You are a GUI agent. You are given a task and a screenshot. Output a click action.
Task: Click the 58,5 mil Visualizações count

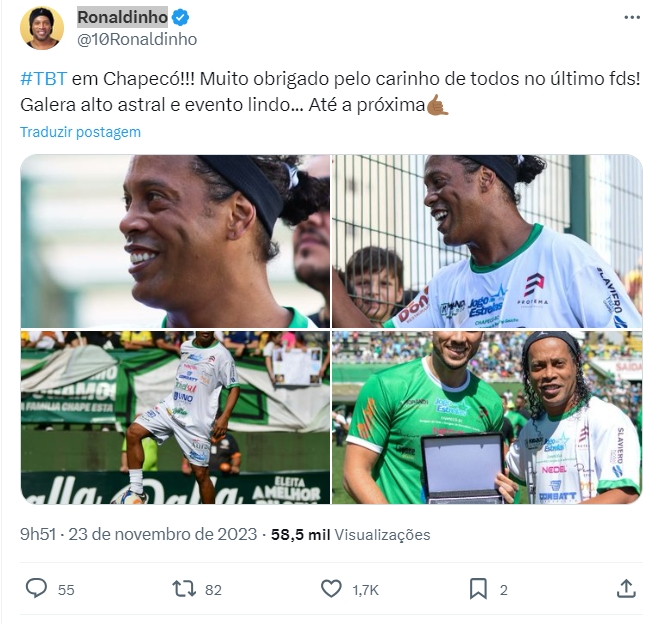pos(350,535)
